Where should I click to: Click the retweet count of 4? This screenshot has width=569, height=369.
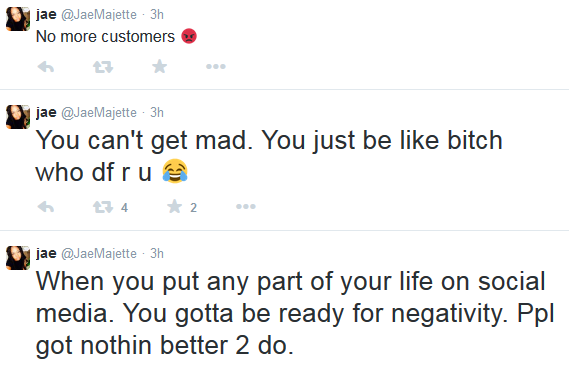pyautogui.click(x=124, y=208)
